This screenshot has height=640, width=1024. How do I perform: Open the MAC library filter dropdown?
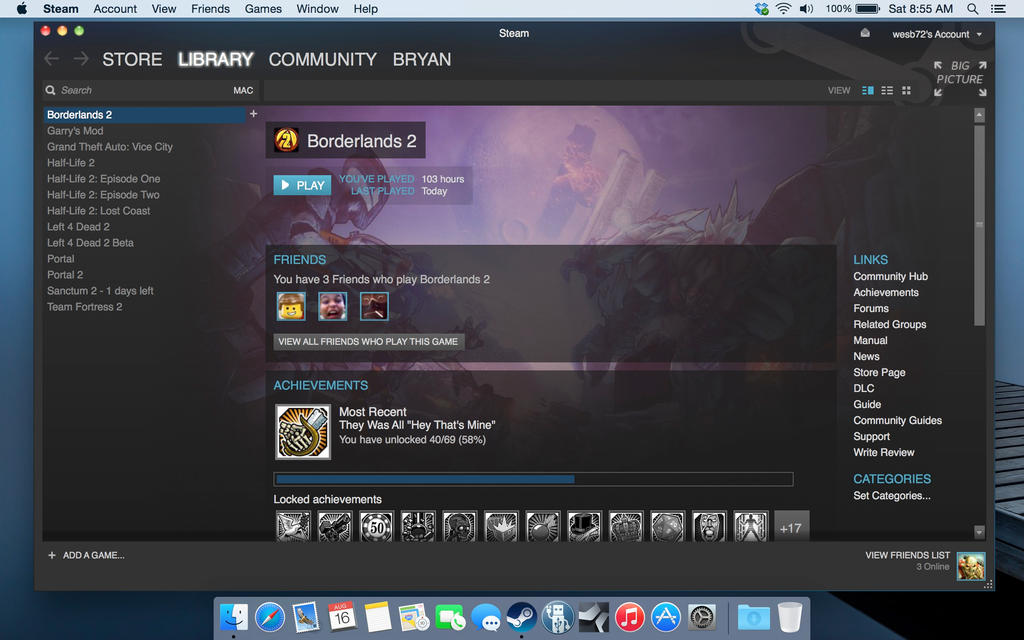[243, 90]
